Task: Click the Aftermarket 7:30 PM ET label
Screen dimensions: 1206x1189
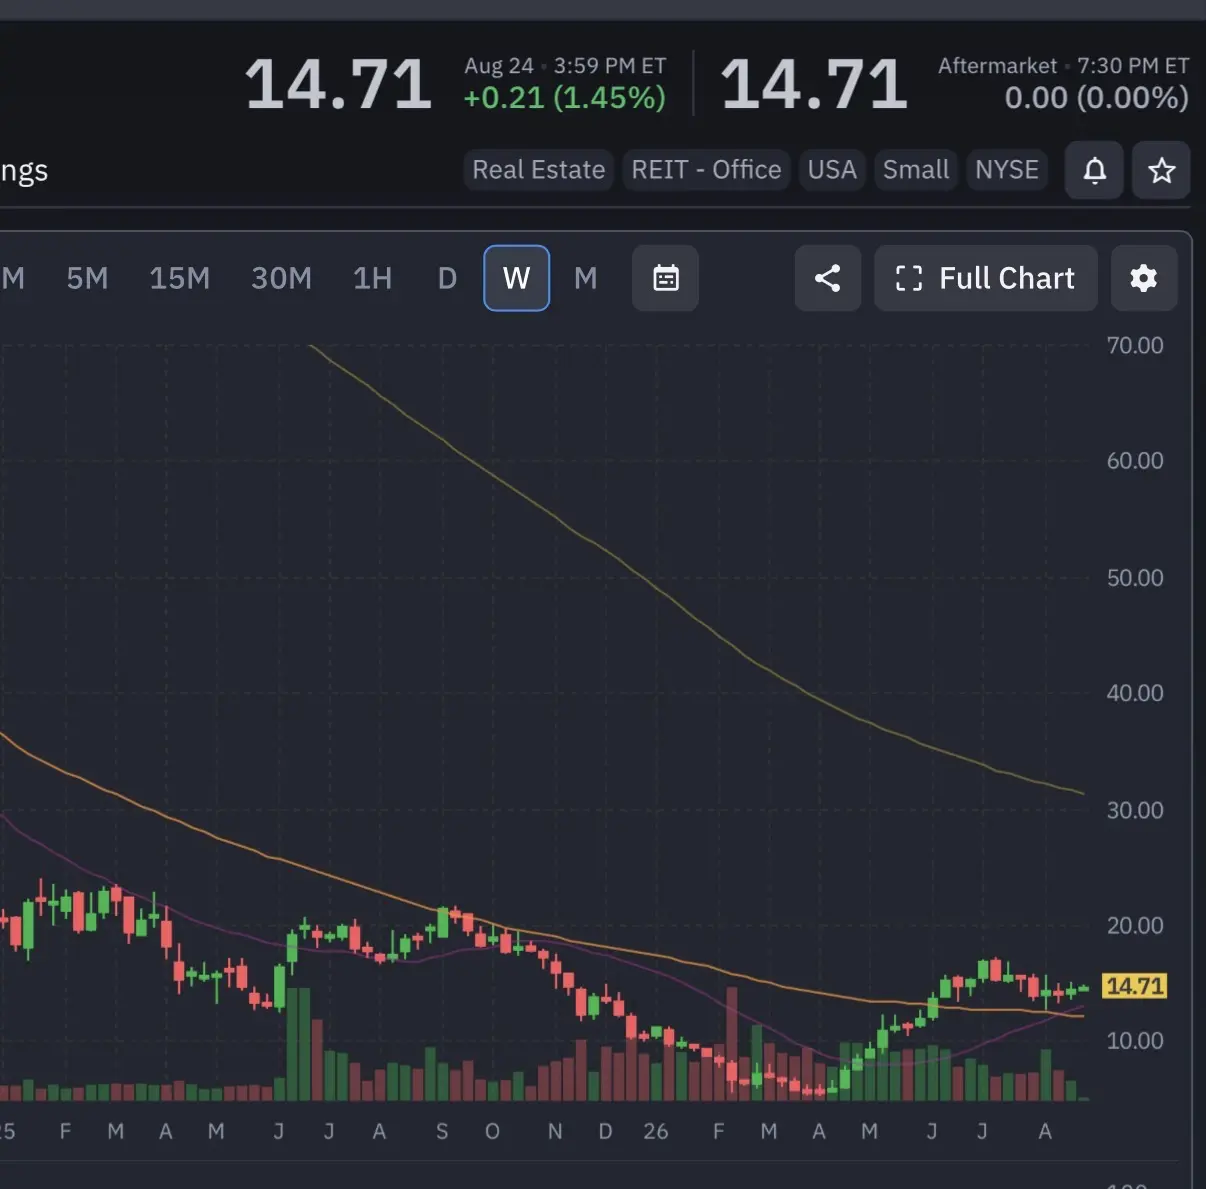Action: [1063, 66]
